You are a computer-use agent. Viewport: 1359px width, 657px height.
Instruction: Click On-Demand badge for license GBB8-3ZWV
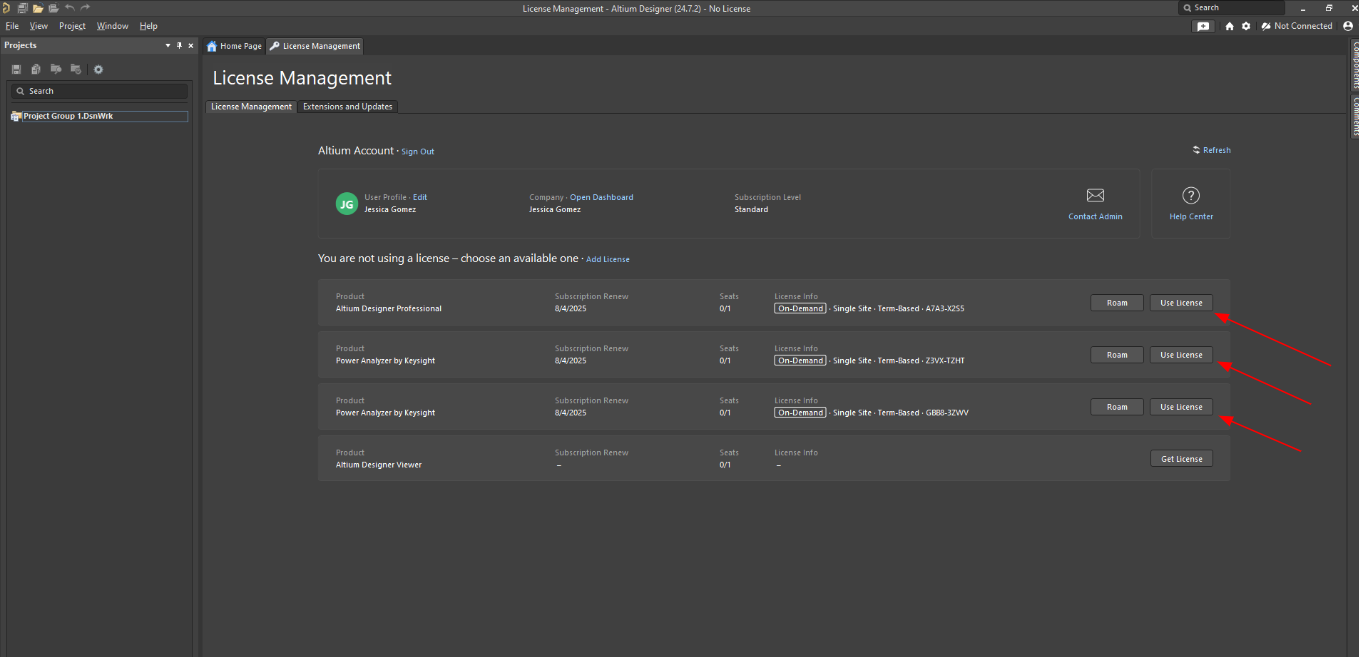coord(800,413)
